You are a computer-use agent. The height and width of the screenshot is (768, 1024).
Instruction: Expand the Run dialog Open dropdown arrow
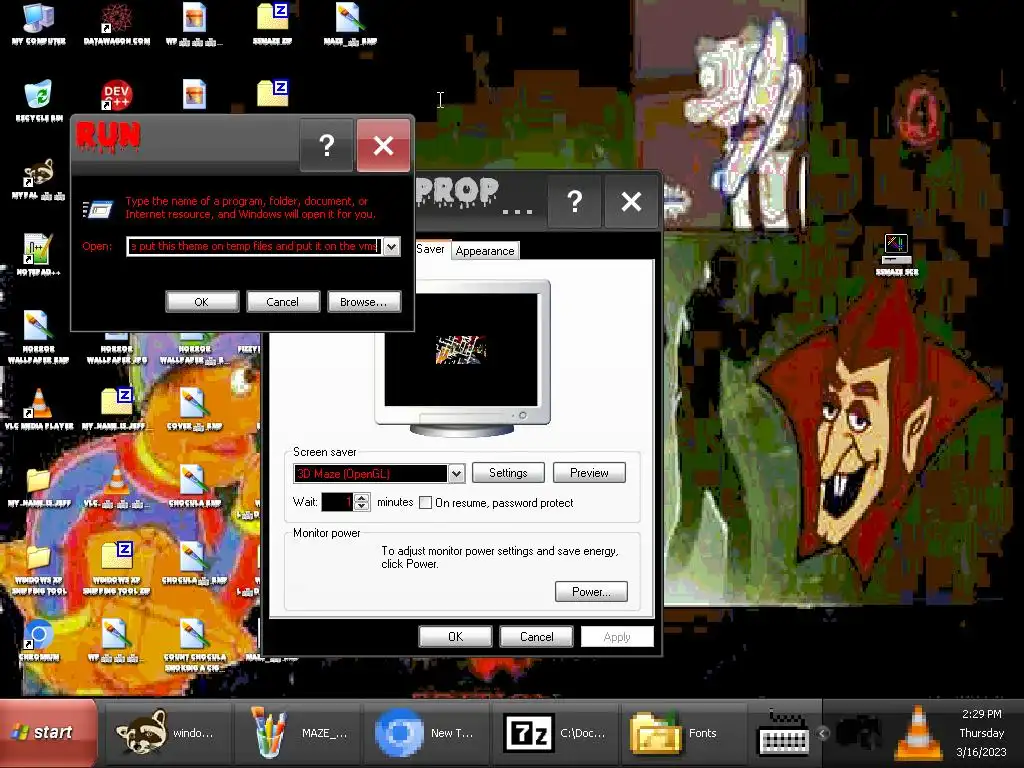(x=391, y=246)
